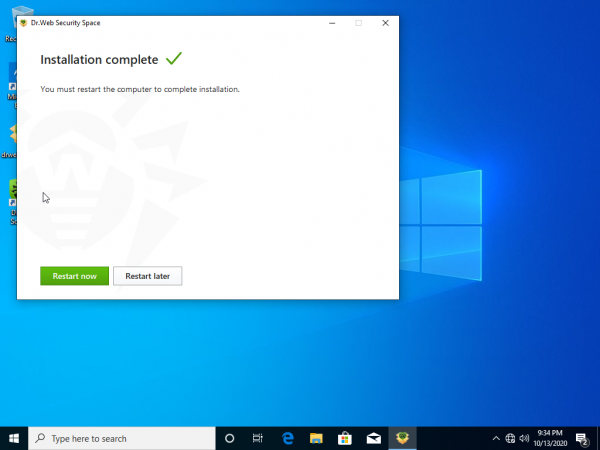Open the Action Center notifications
This screenshot has width=600, height=450.
[582, 438]
